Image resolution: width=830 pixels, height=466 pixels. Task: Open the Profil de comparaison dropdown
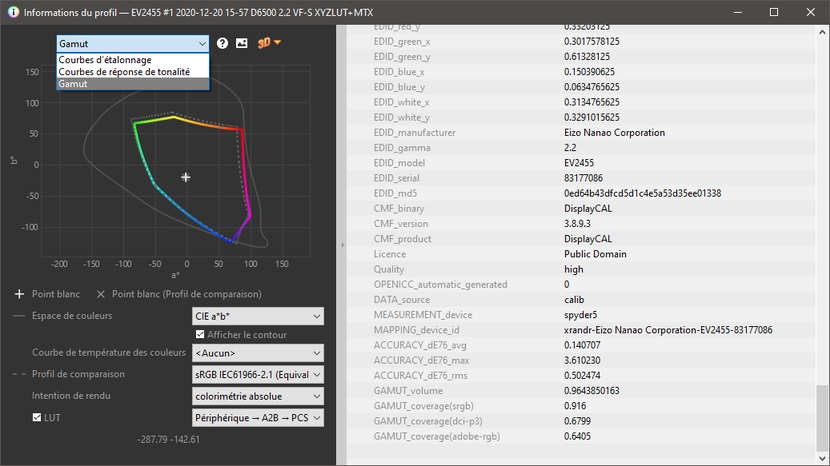tap(259, 374)
